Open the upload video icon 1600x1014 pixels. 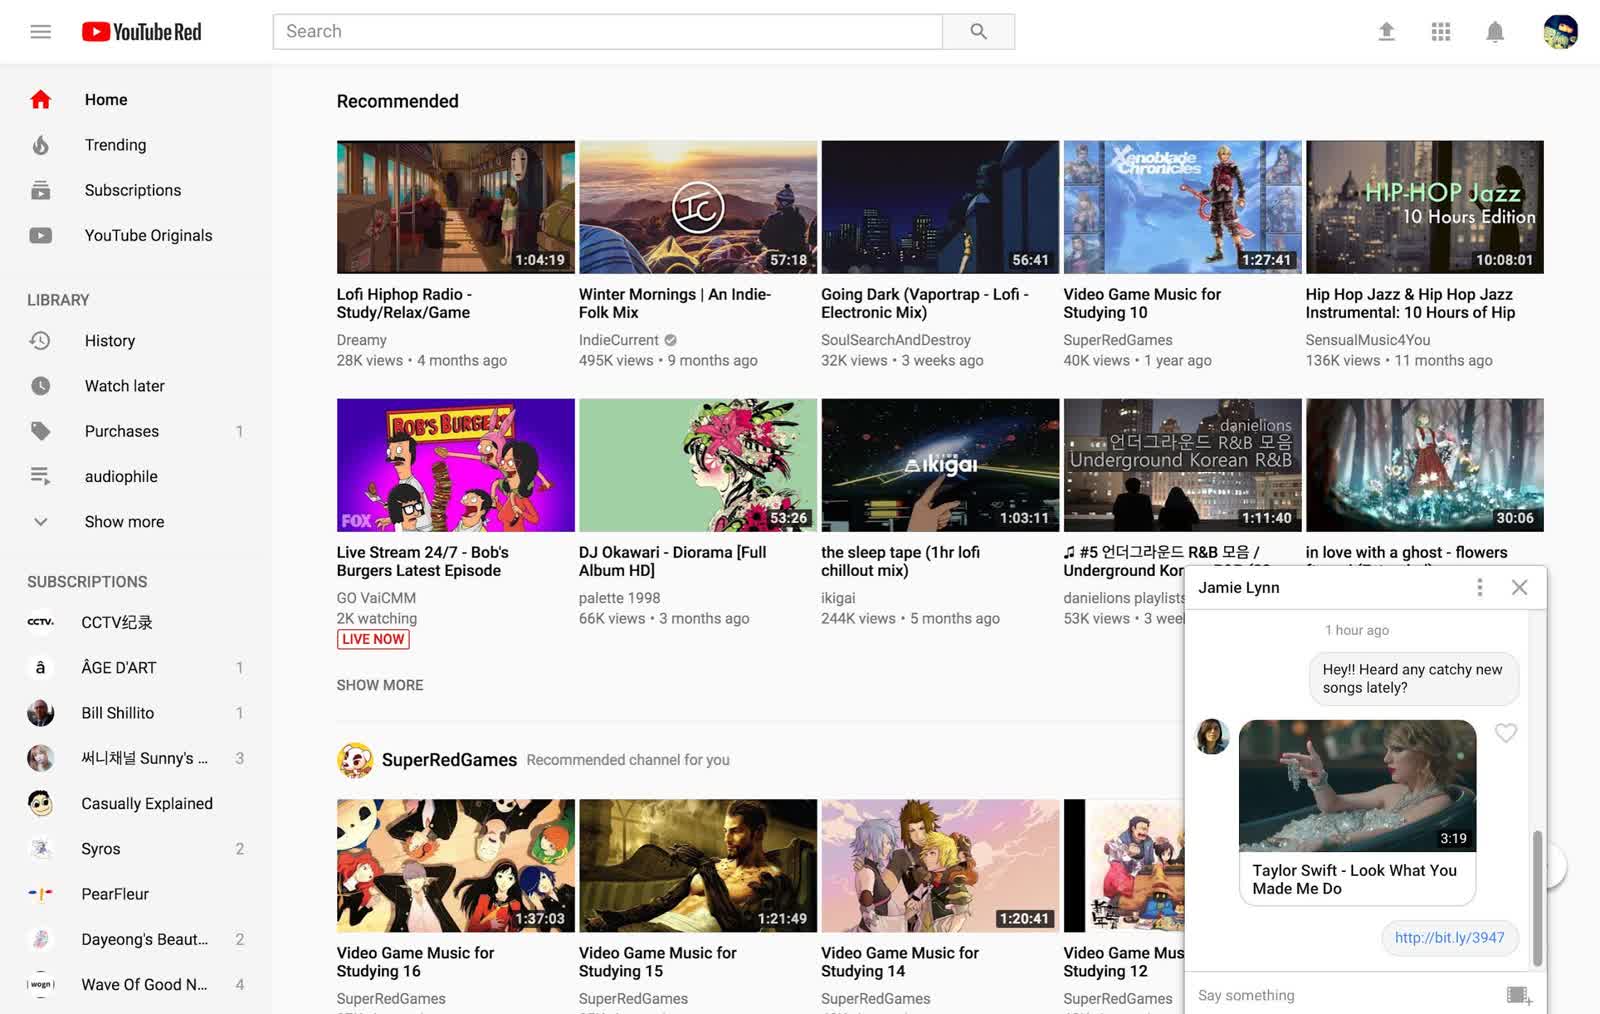pyautogui.click(x=1386, y=32)
